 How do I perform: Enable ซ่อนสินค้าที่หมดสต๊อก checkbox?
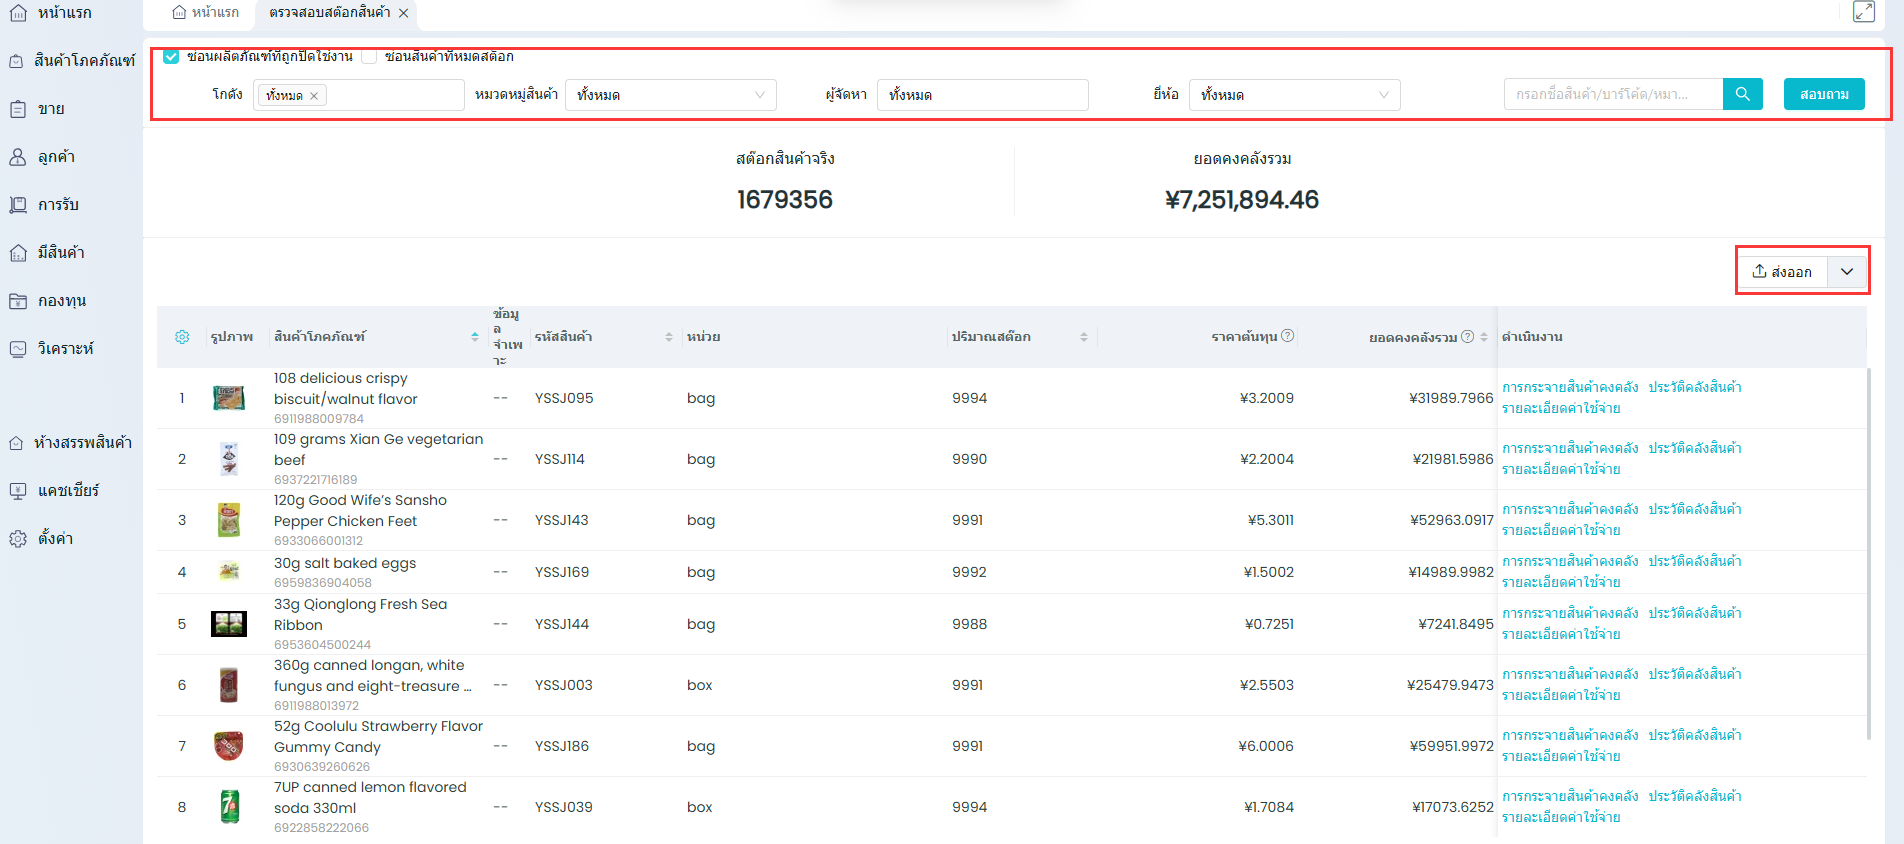(369, 56)
